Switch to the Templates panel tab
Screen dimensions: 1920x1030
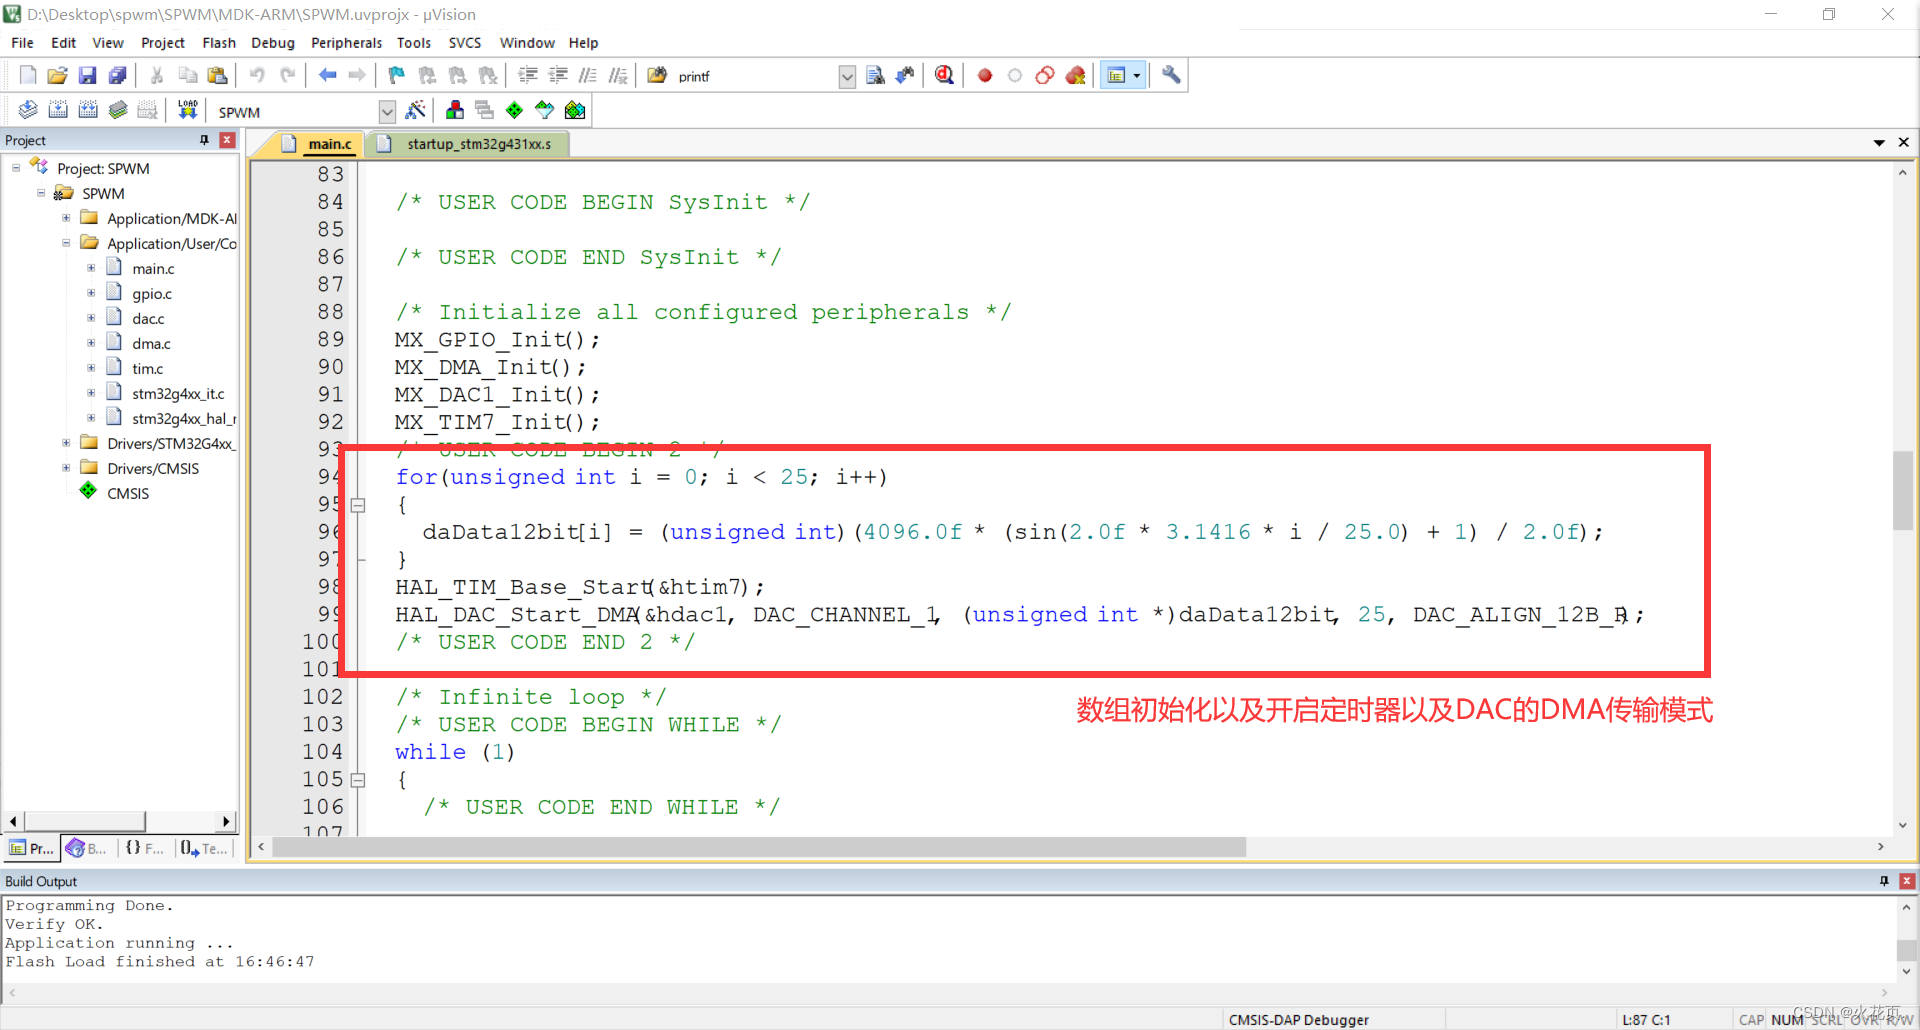204,848
